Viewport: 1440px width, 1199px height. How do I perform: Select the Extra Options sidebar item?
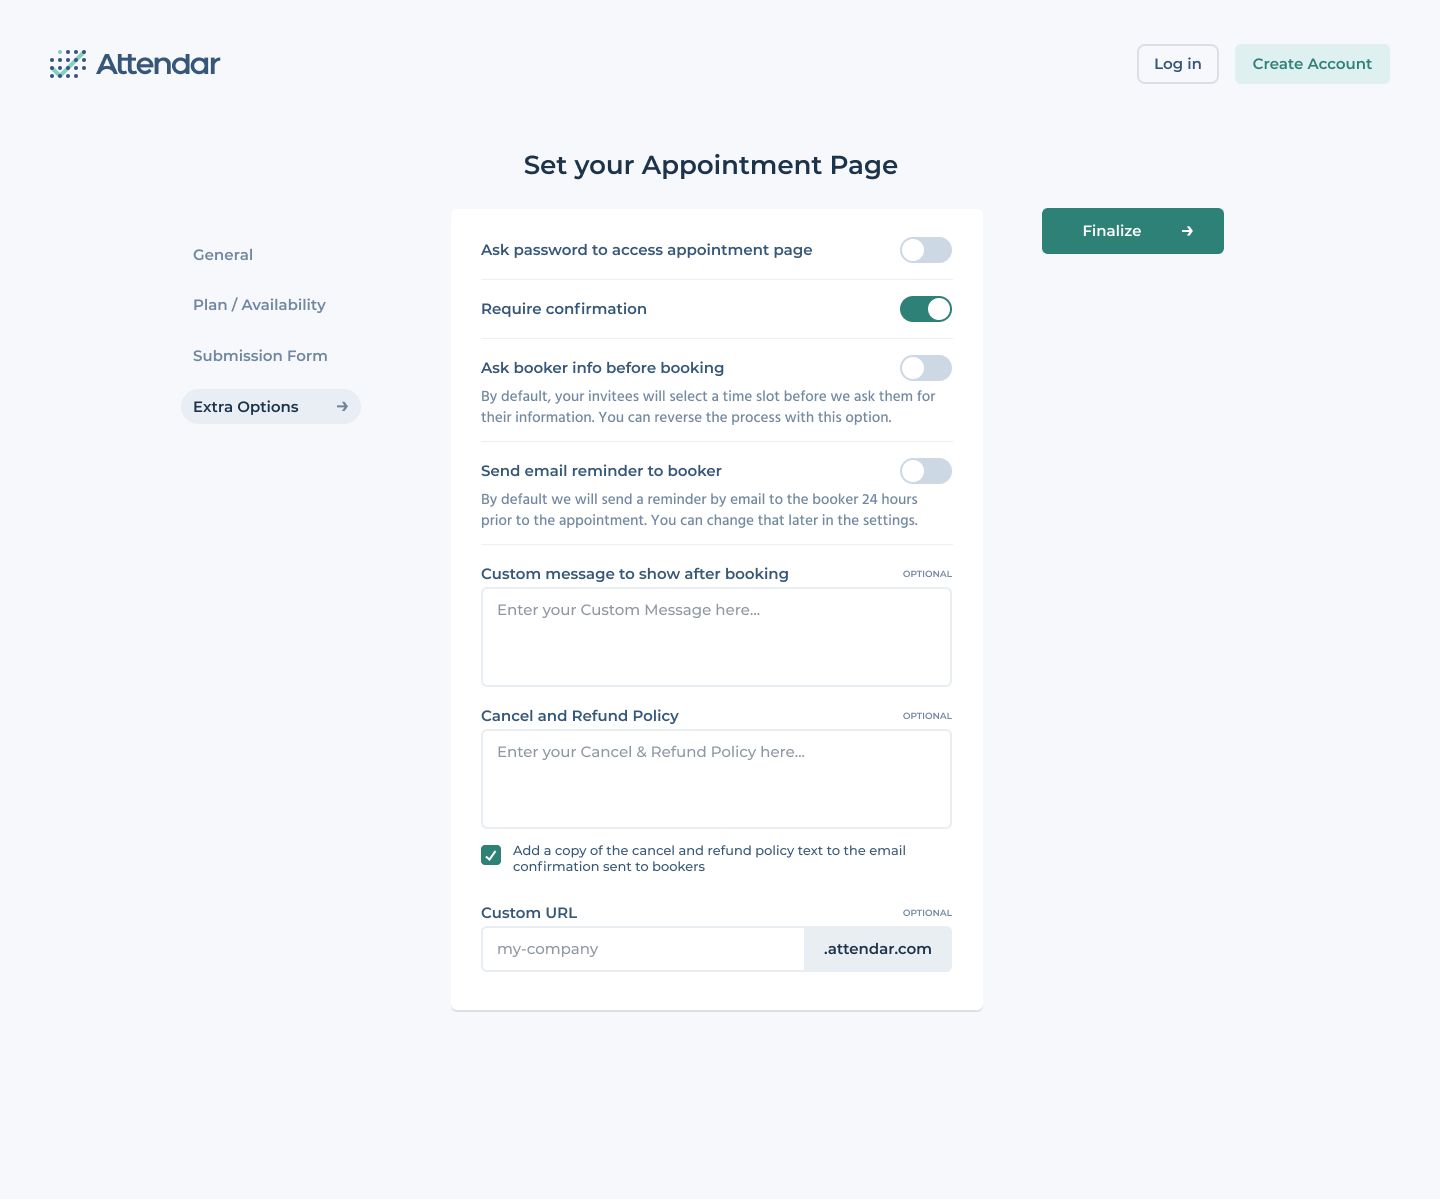(x=246, y=407)
